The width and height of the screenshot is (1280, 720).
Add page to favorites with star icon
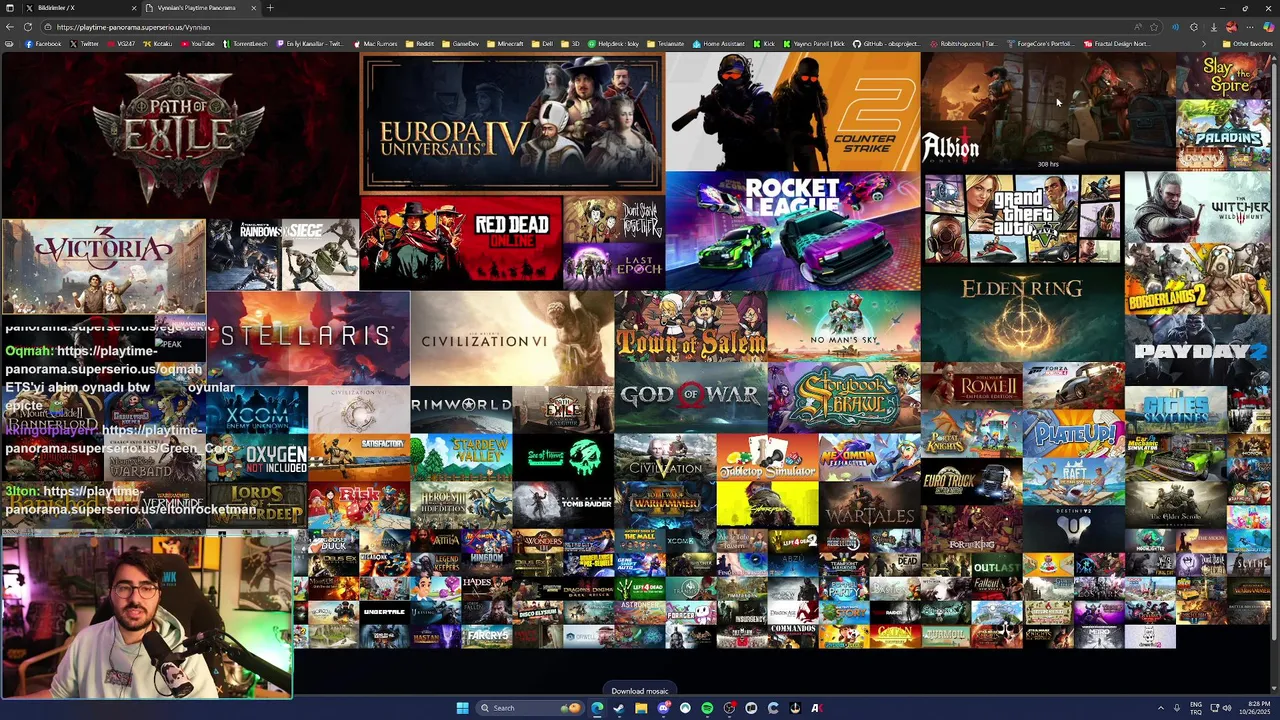1154,27
